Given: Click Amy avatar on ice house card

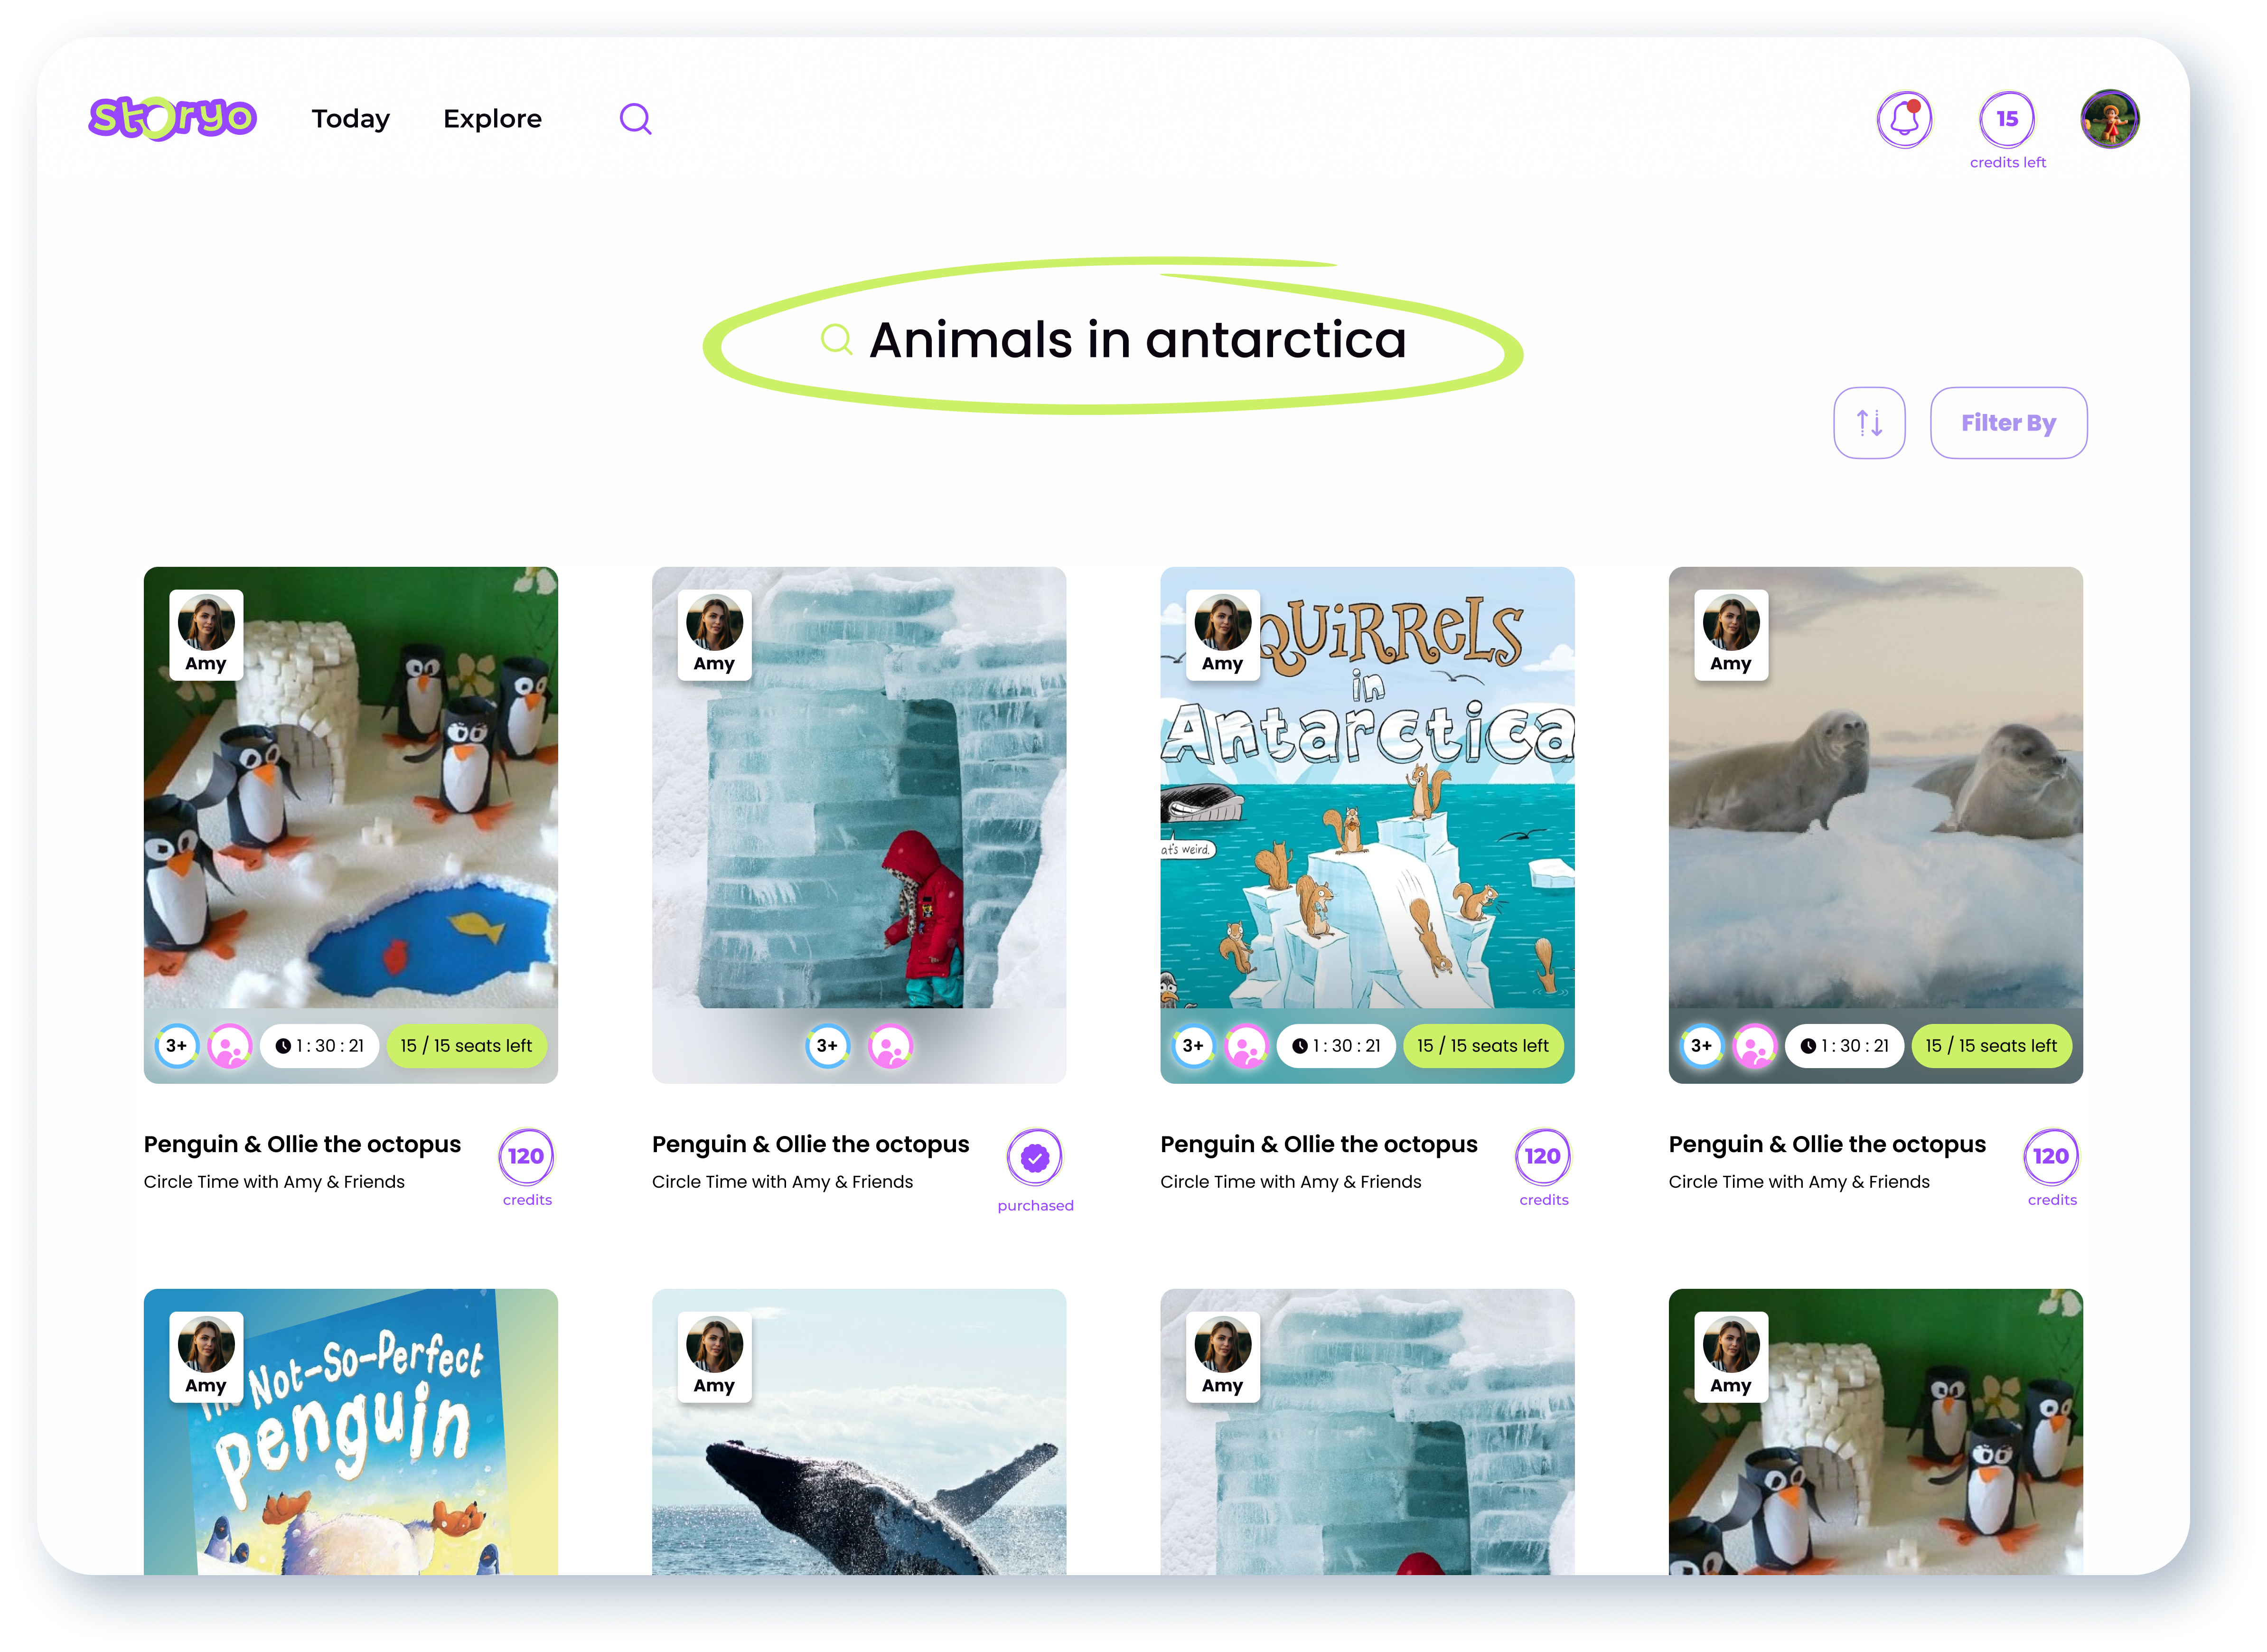Looking at the screenshot, I should tap(714, 635).
